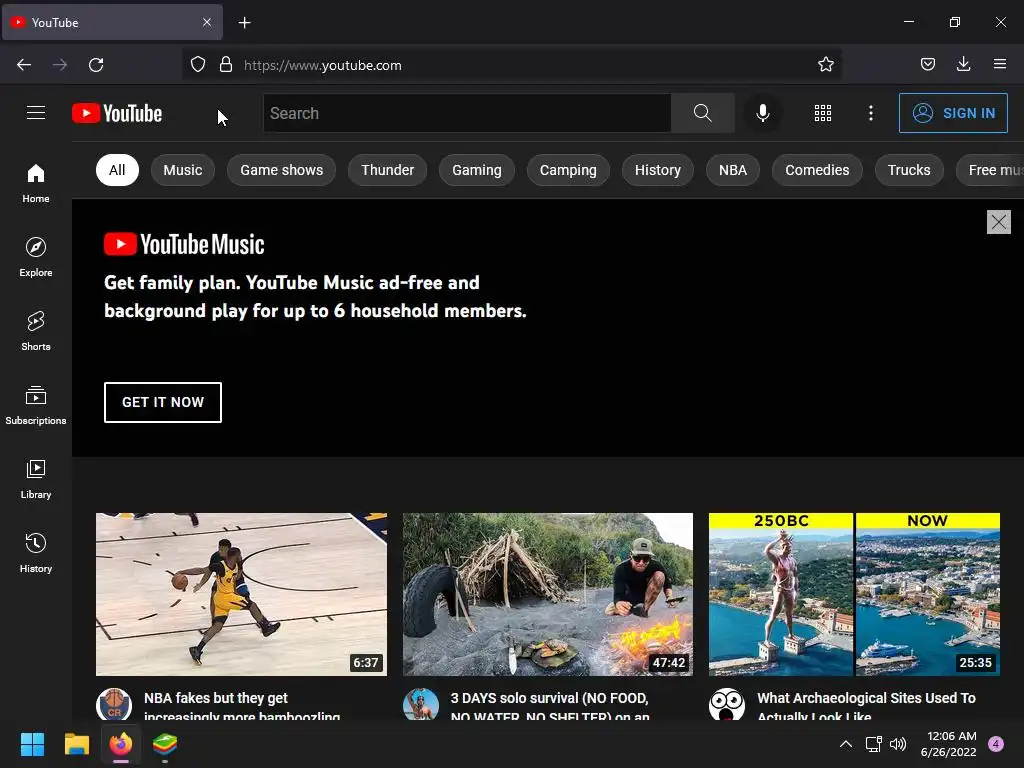The width and height of the screenshot is (1024, 768).
Task: Select the Gaming filter chip
Action: pos(477,170)
